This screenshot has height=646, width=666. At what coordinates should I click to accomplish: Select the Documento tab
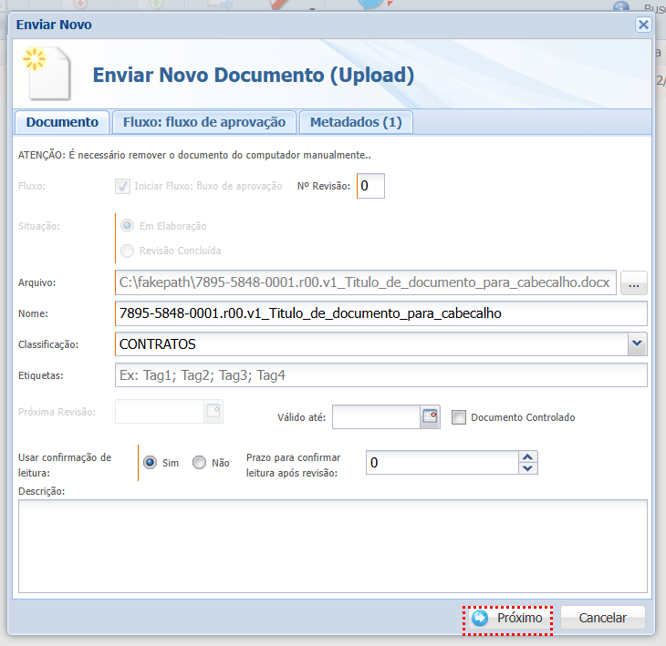62,122
